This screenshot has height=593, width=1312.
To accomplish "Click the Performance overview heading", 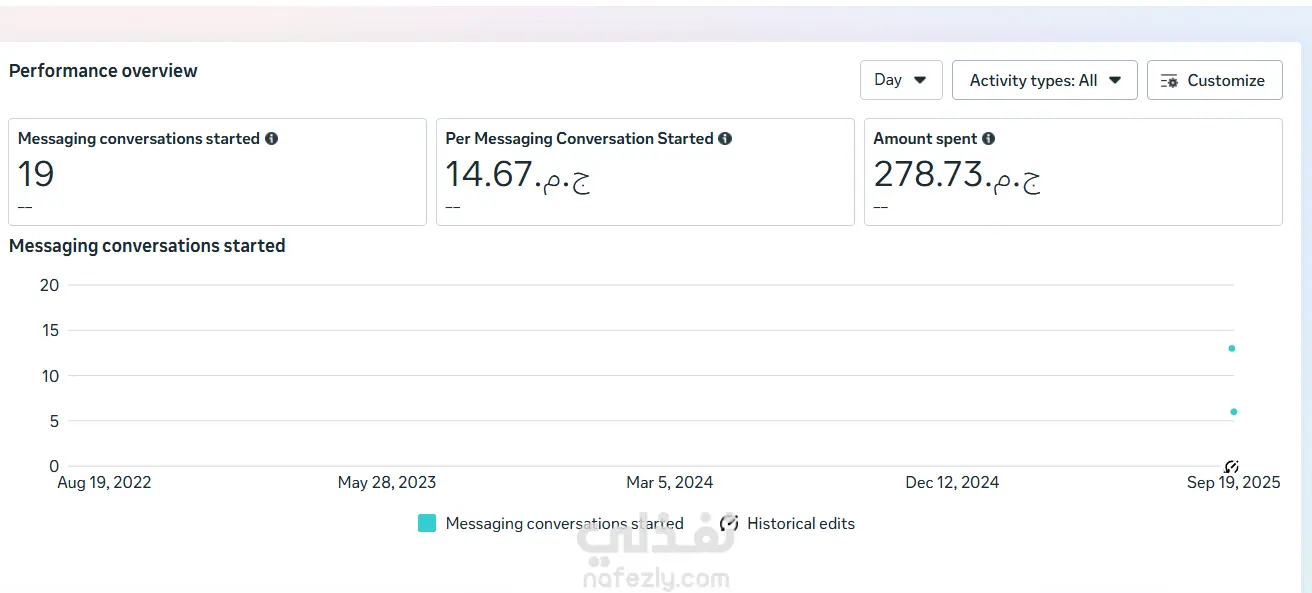I will (x=103, y=71).
